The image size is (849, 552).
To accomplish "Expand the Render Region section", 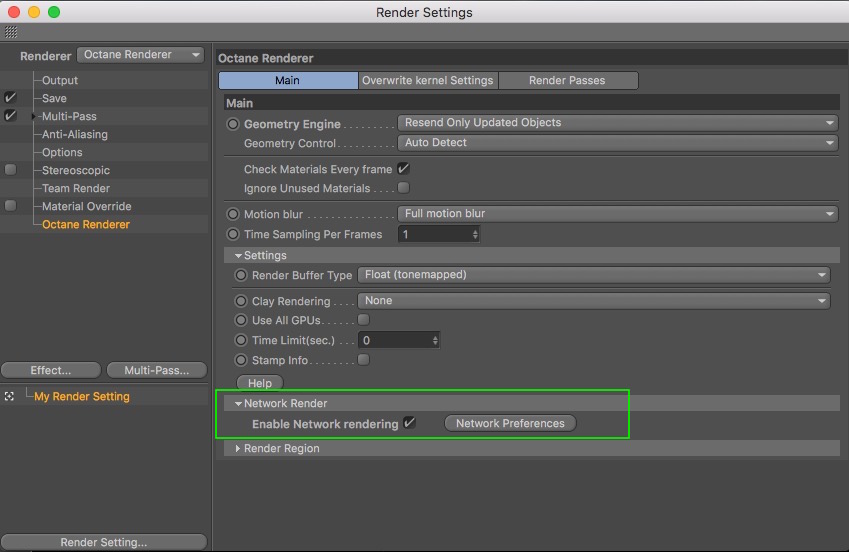I will [238, 449].
